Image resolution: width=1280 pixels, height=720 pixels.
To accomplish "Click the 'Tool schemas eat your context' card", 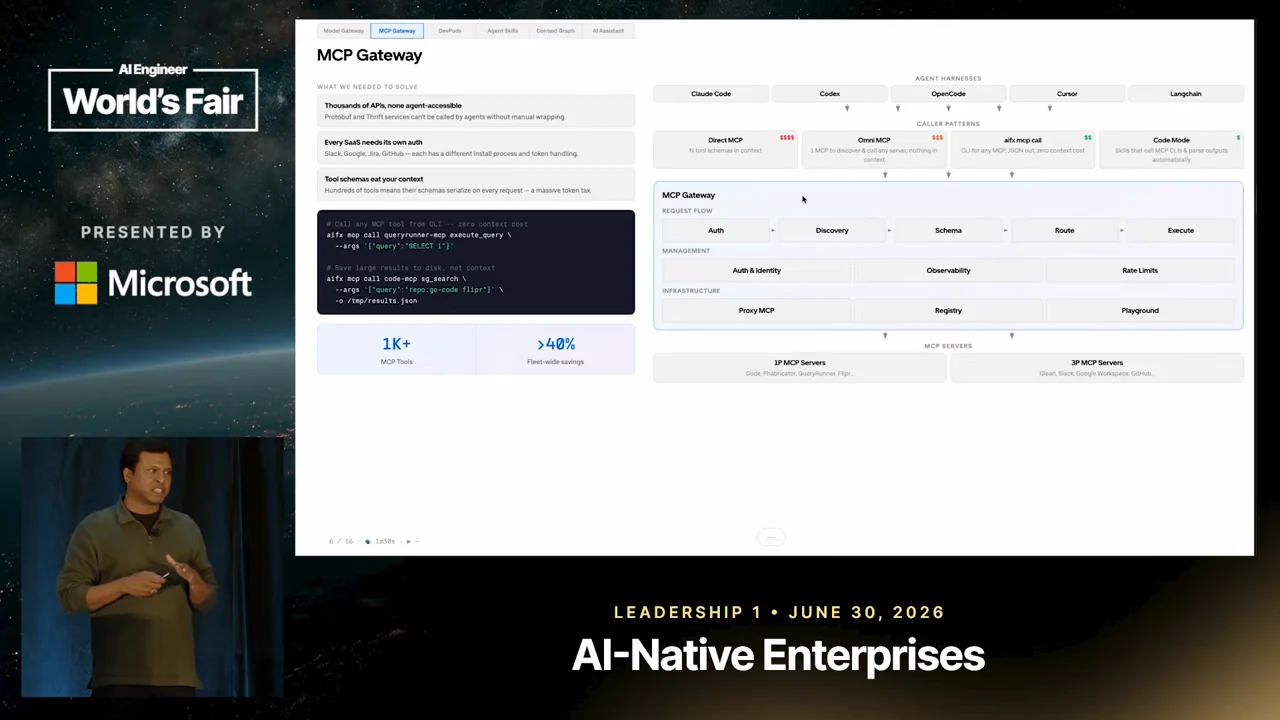I will tap(476, 185).
